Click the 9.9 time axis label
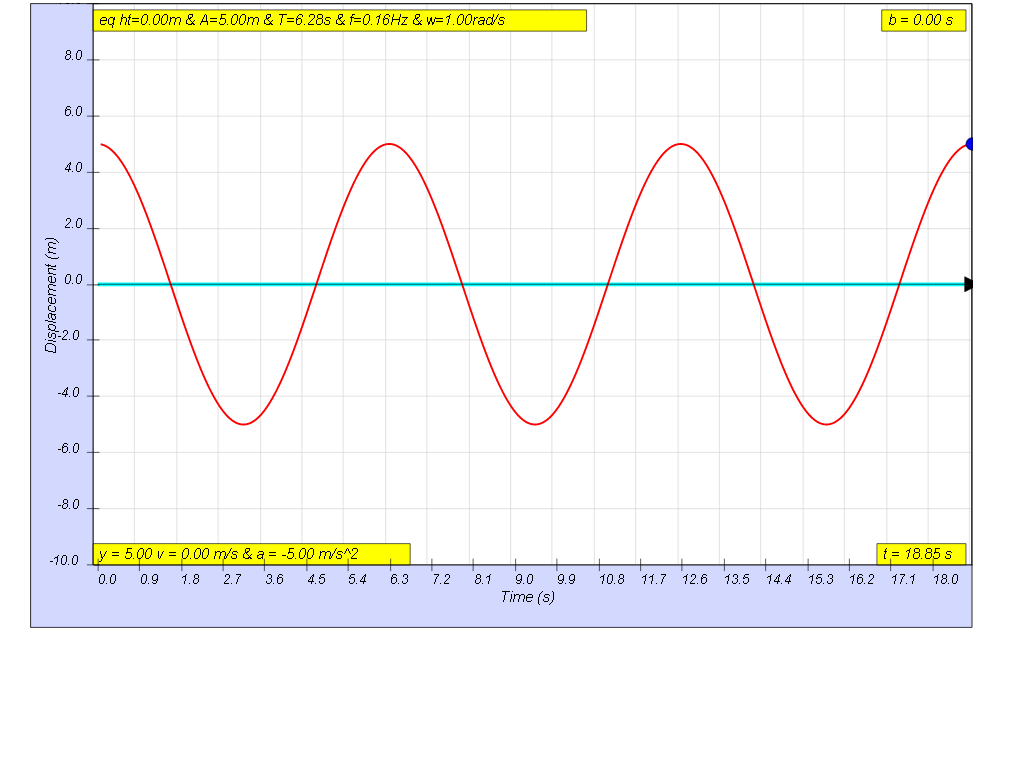The width and height of the screenshot is (1024, 768). pos(566,579)
